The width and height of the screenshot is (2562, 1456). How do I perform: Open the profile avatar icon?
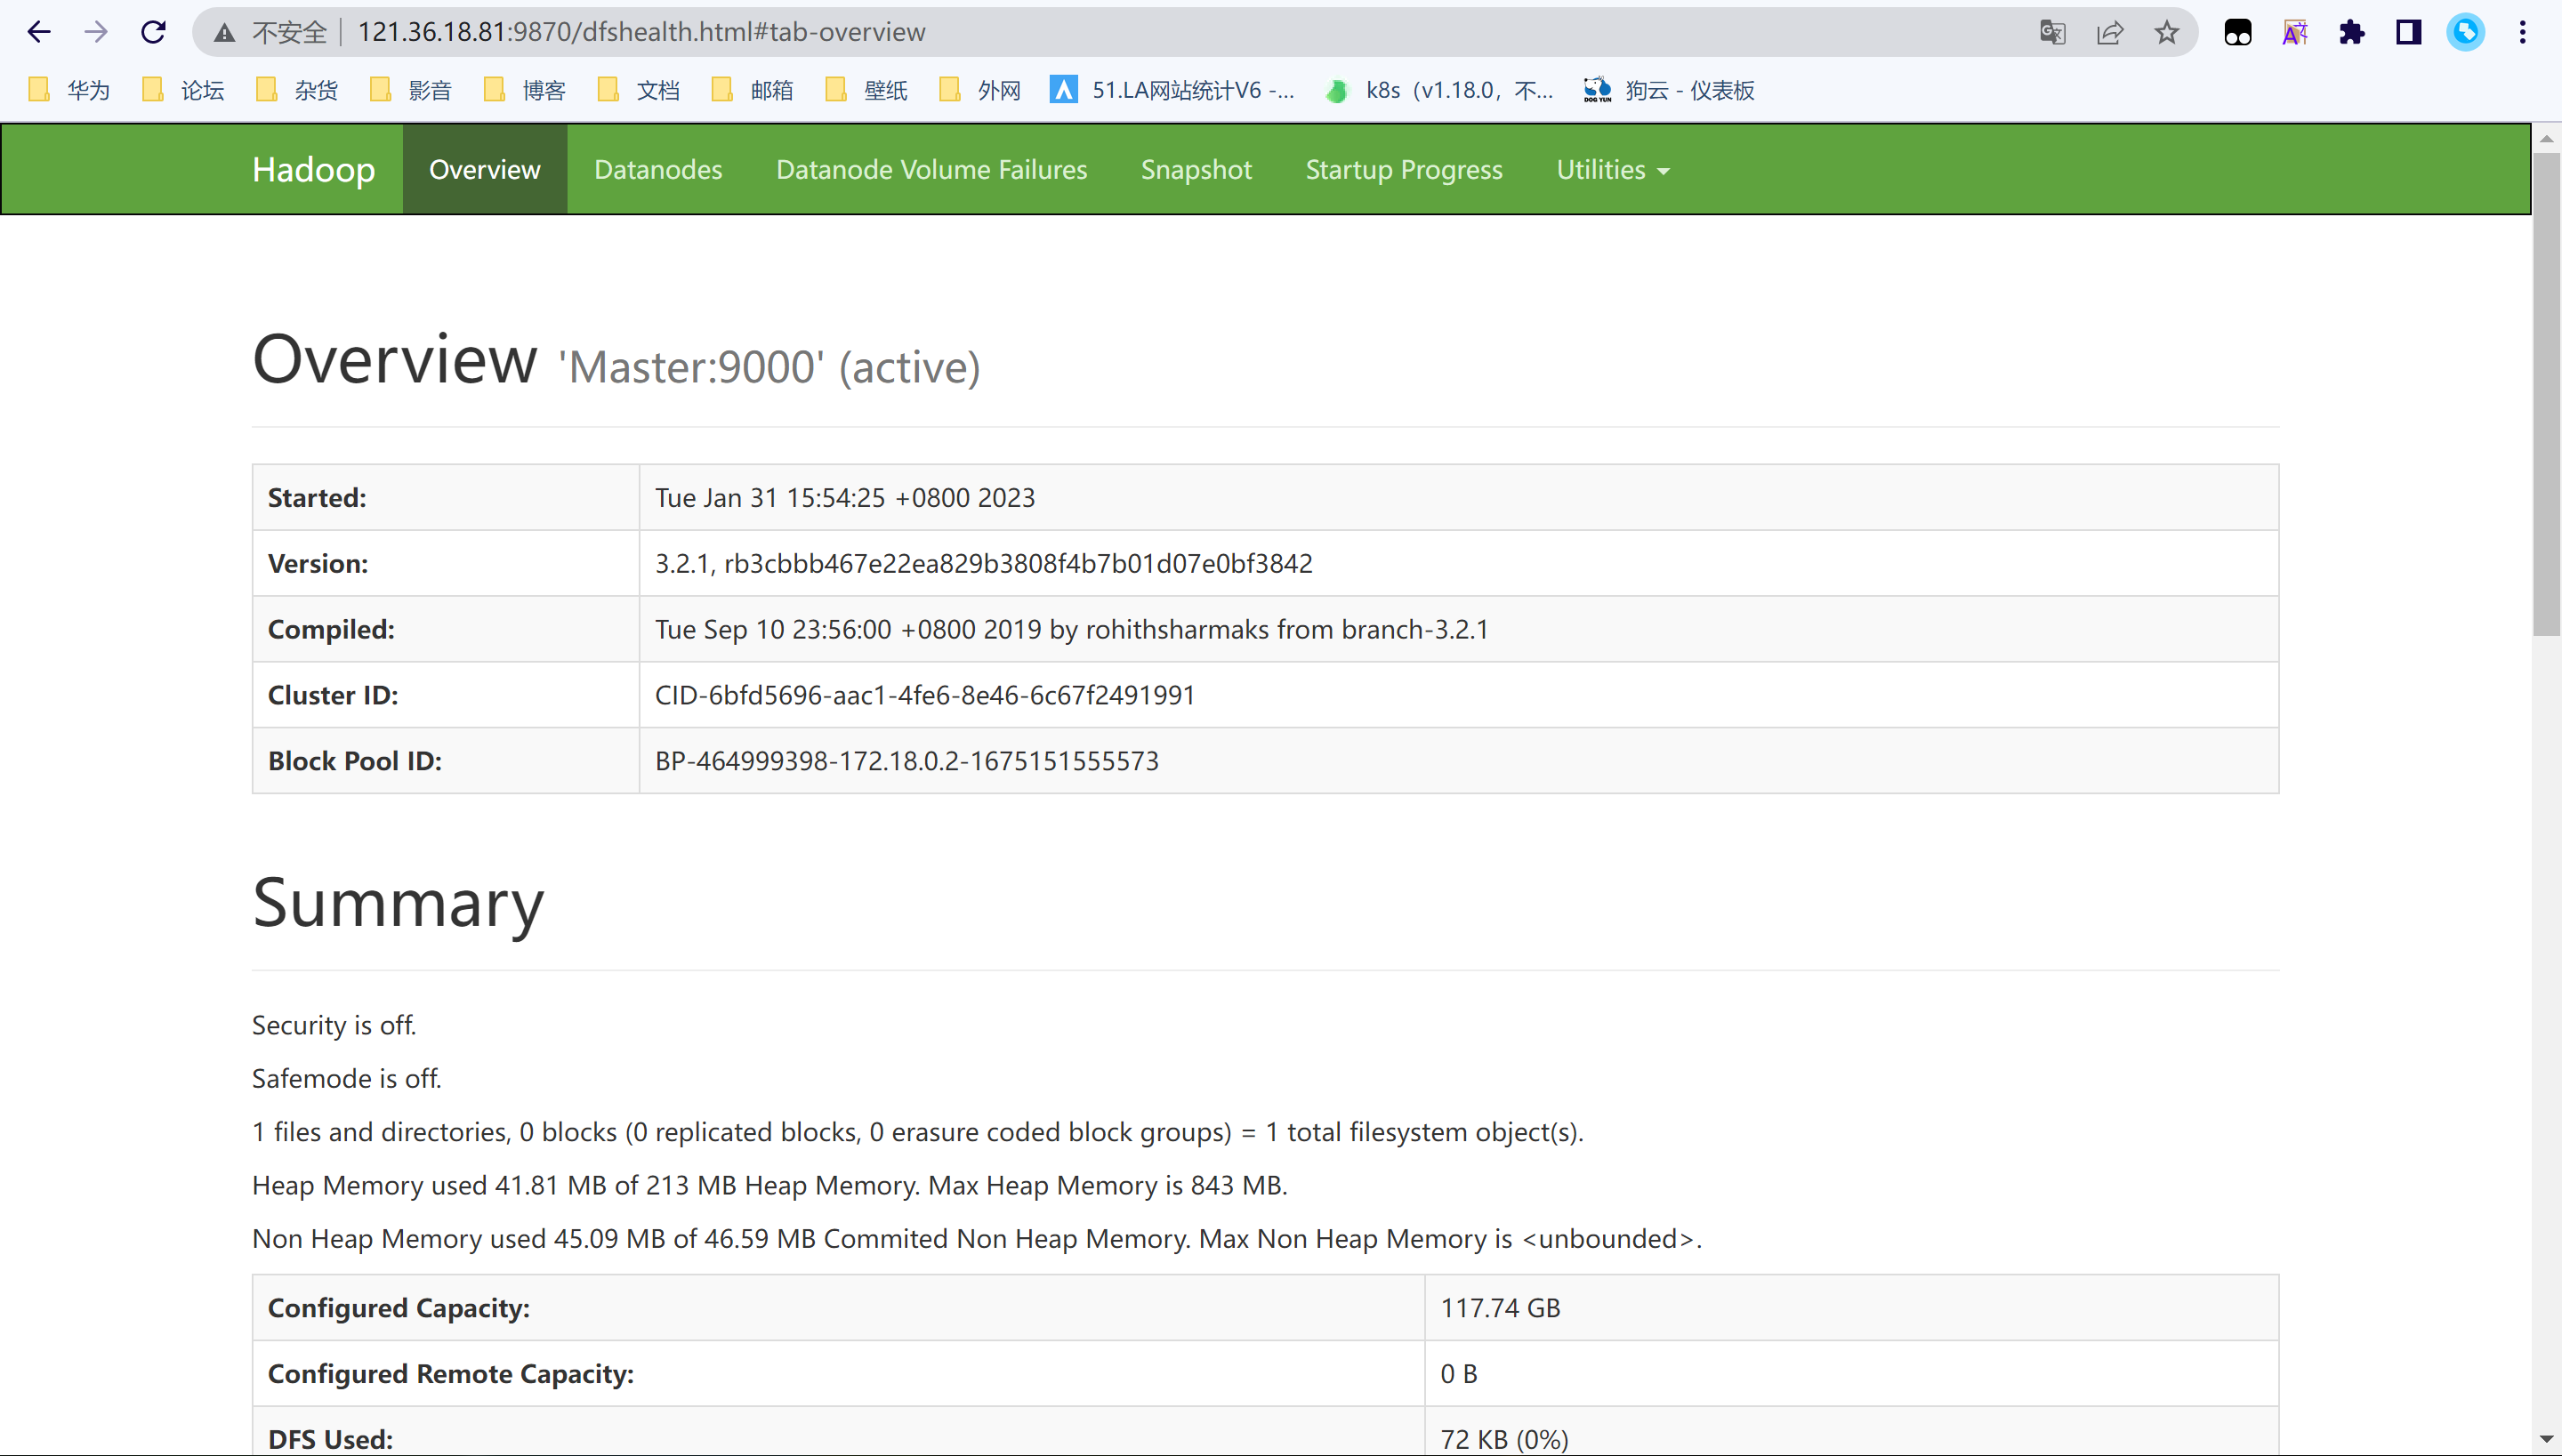point(2465,32)
